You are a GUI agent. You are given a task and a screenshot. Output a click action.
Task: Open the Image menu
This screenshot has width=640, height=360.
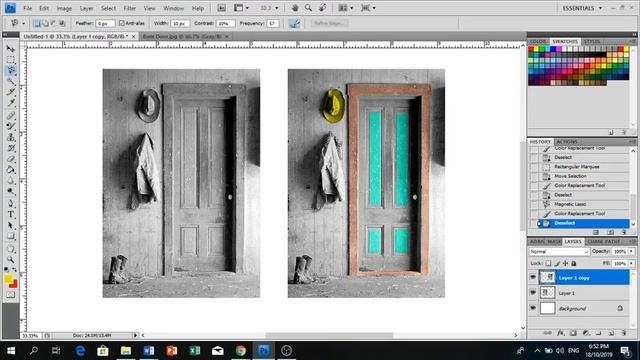64,8
